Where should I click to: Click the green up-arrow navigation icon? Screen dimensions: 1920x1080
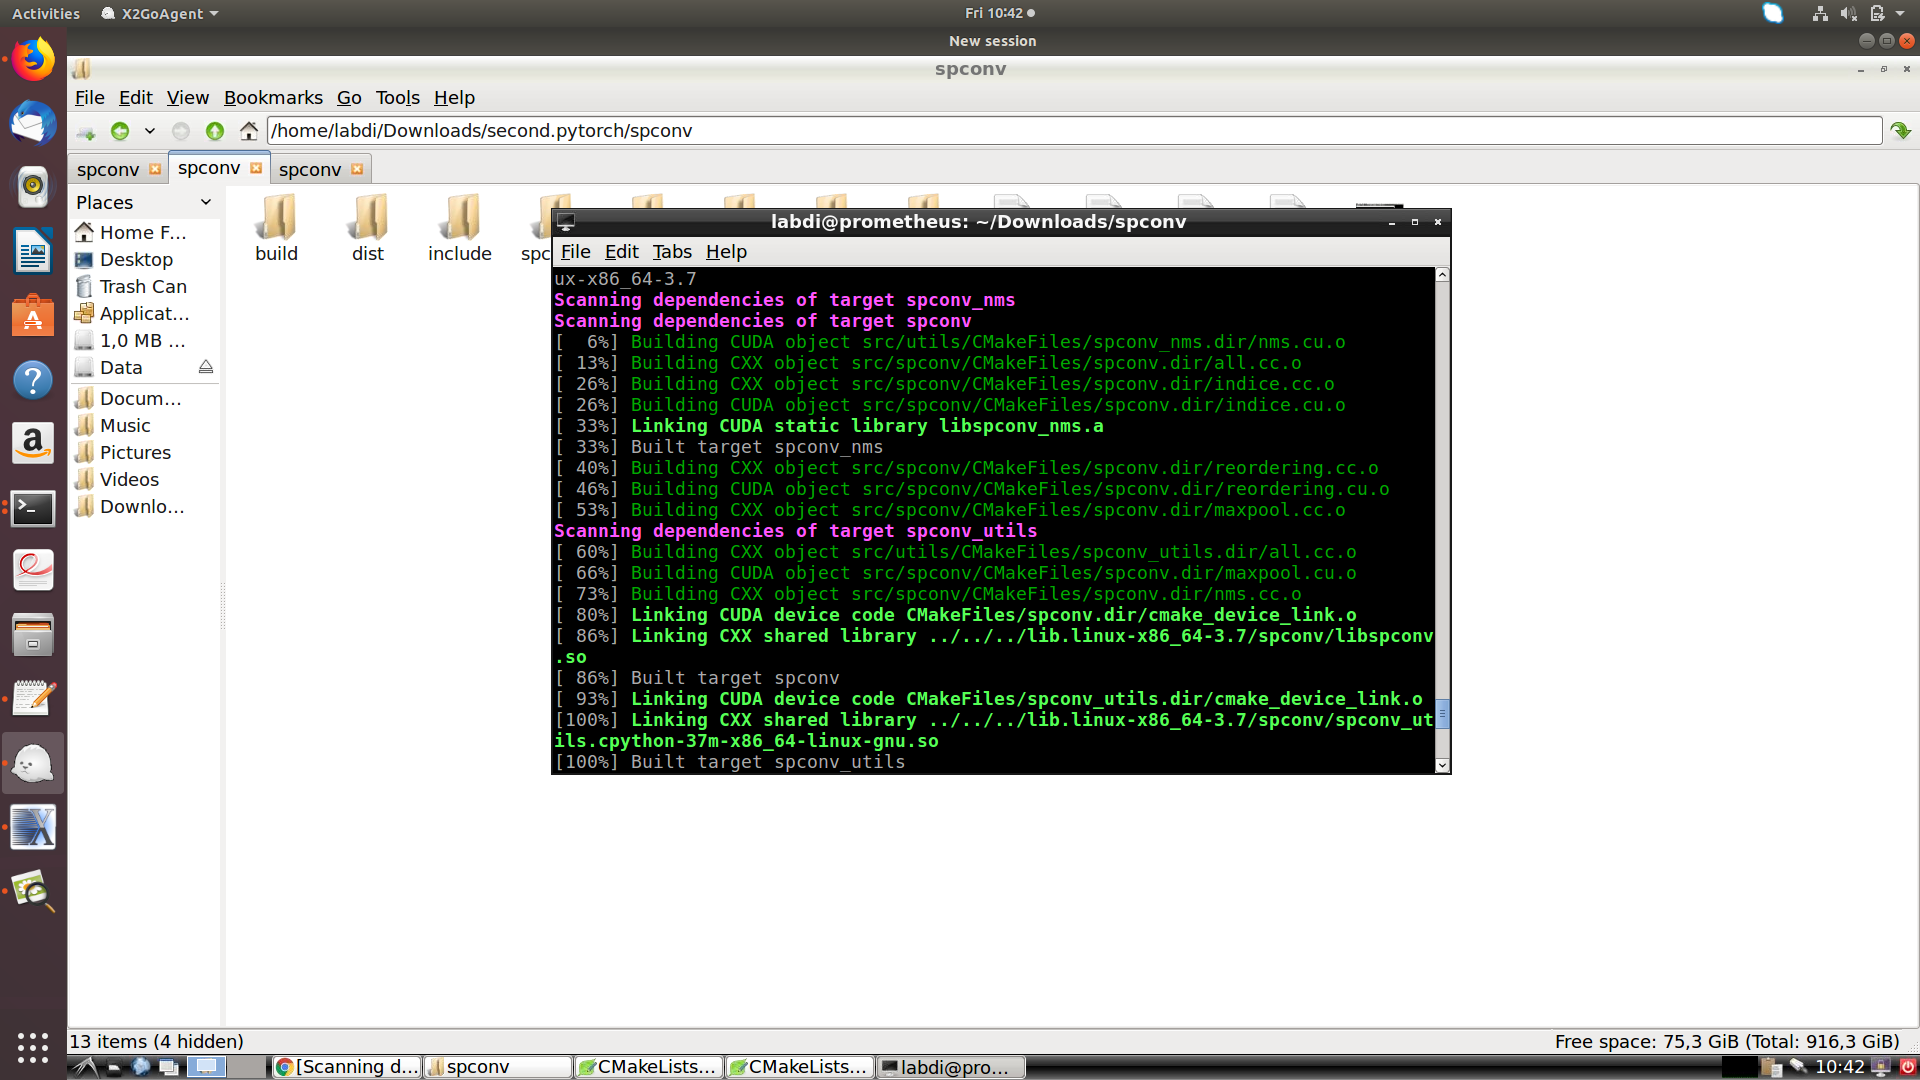pos(214,130)
